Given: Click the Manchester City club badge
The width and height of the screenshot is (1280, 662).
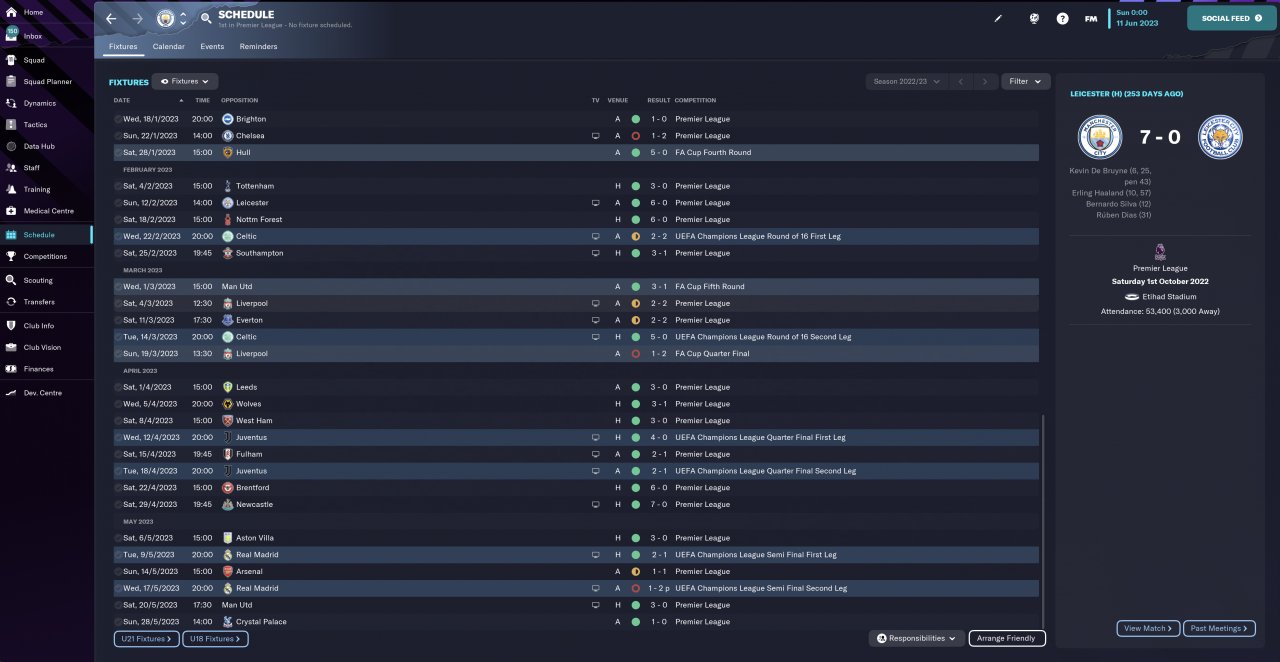Looking at the screenshot, I should (x=165, y=18).
